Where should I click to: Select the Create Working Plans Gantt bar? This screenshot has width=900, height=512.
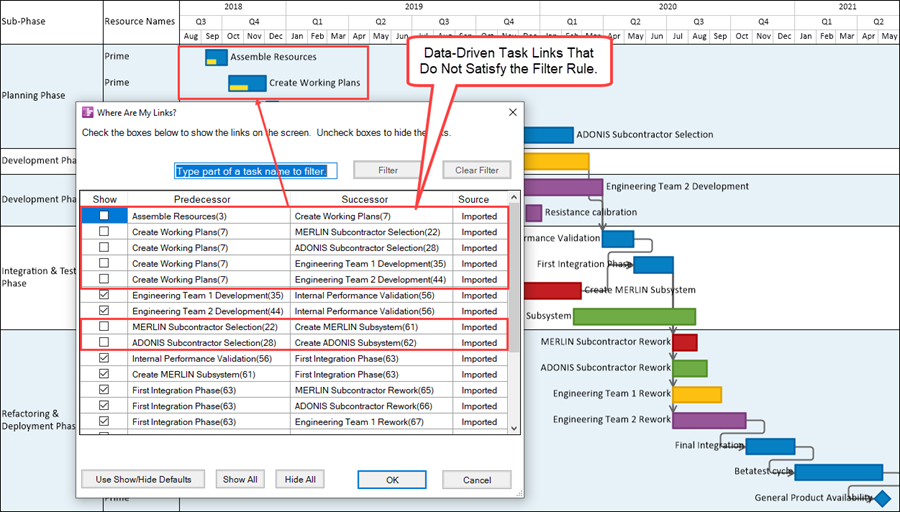(x=247, y=83)
